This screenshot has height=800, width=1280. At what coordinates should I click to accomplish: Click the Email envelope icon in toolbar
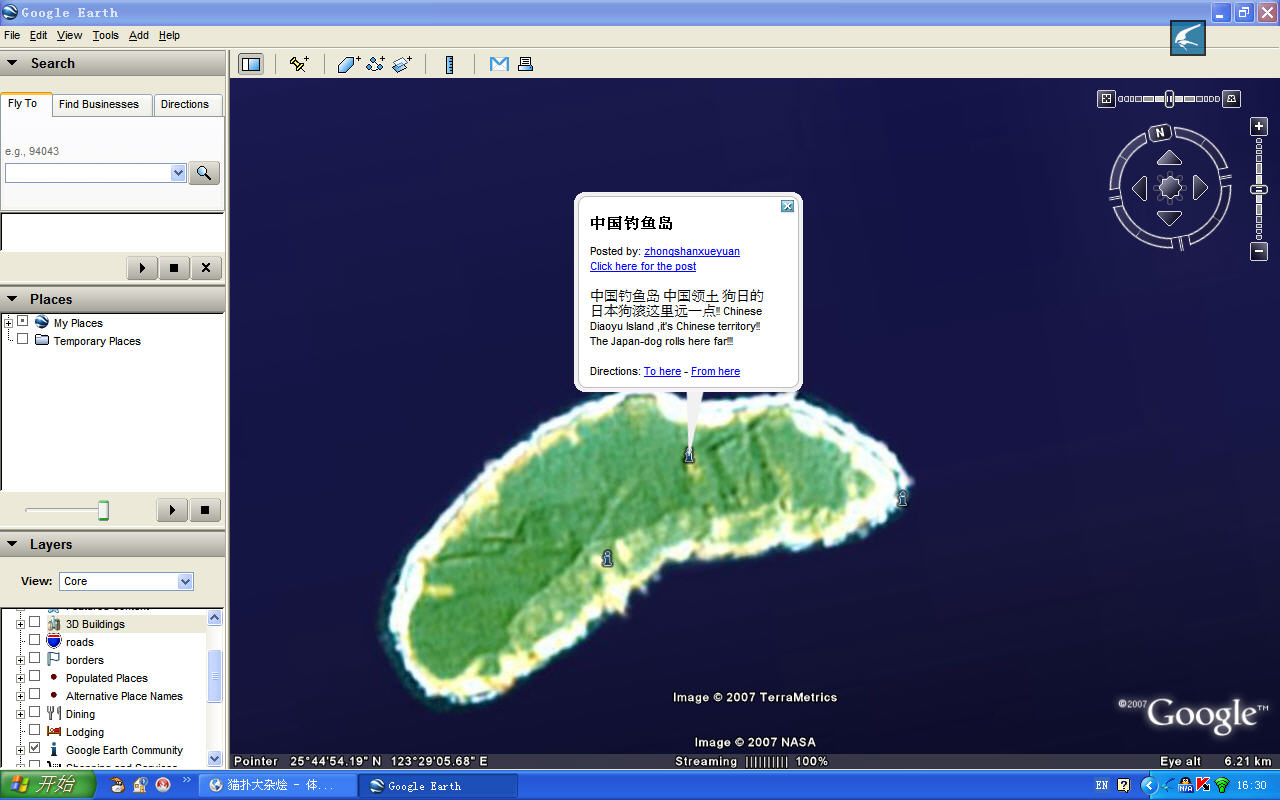[x=499, y=64]
